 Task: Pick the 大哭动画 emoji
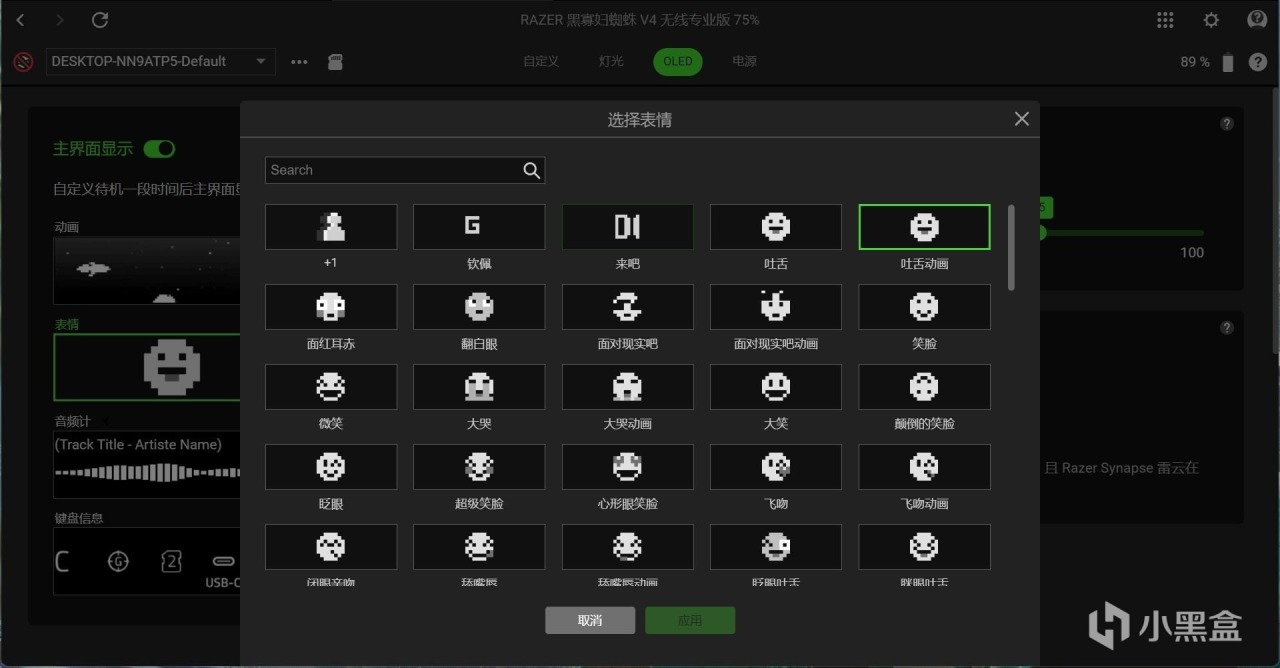pos(627,387)
